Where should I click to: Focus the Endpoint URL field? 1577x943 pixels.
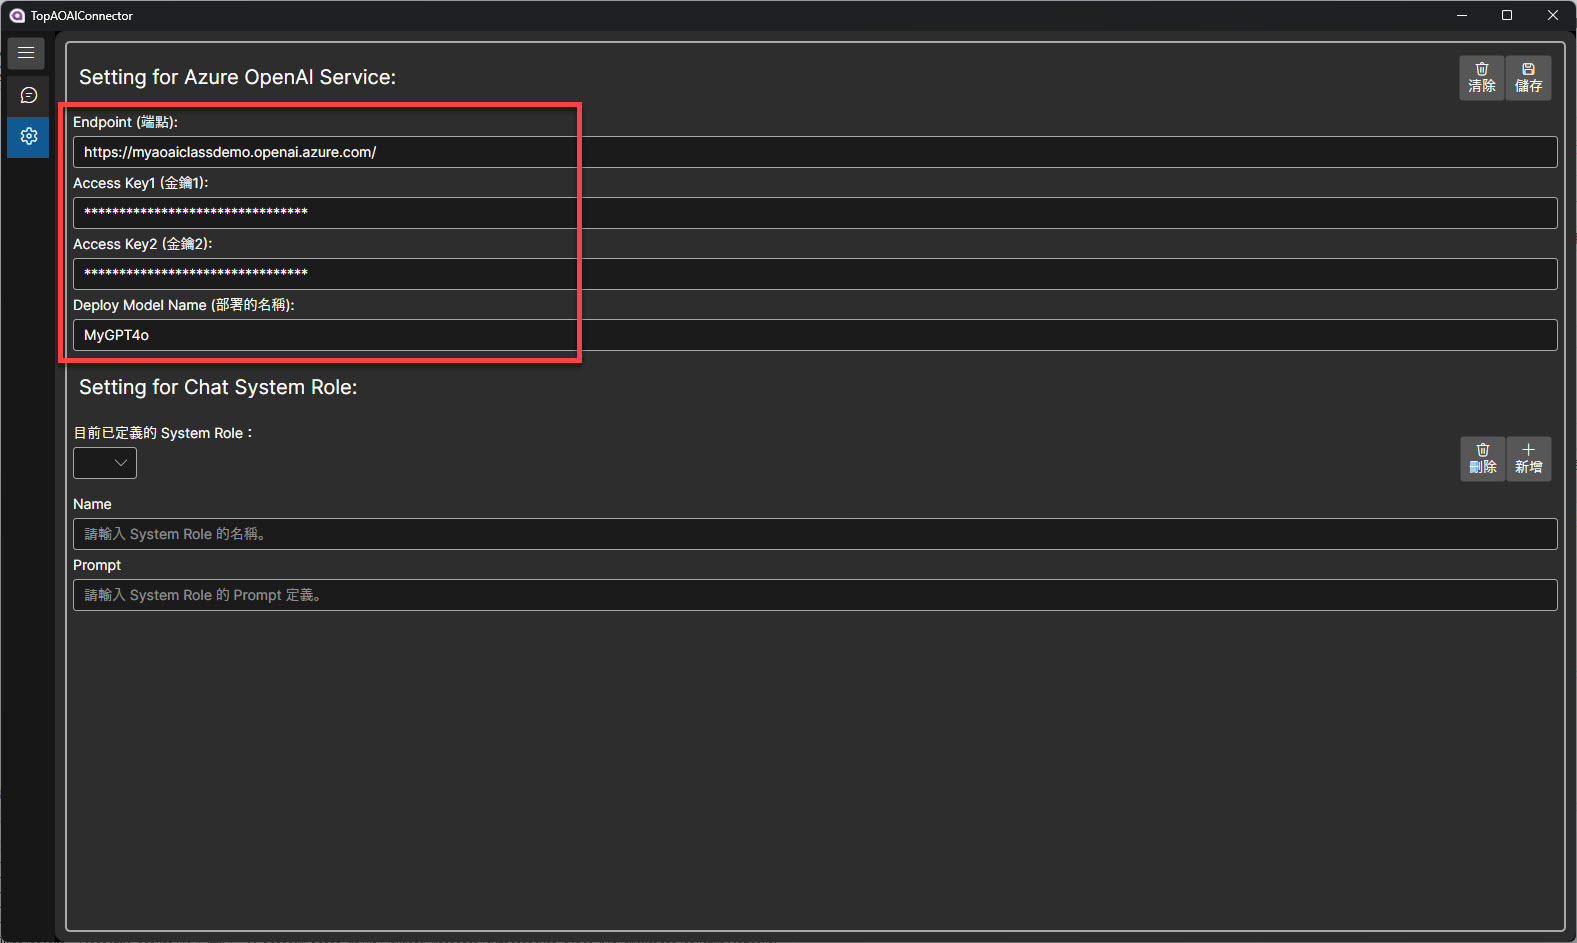pyautogui.click(x=815, y=152)
